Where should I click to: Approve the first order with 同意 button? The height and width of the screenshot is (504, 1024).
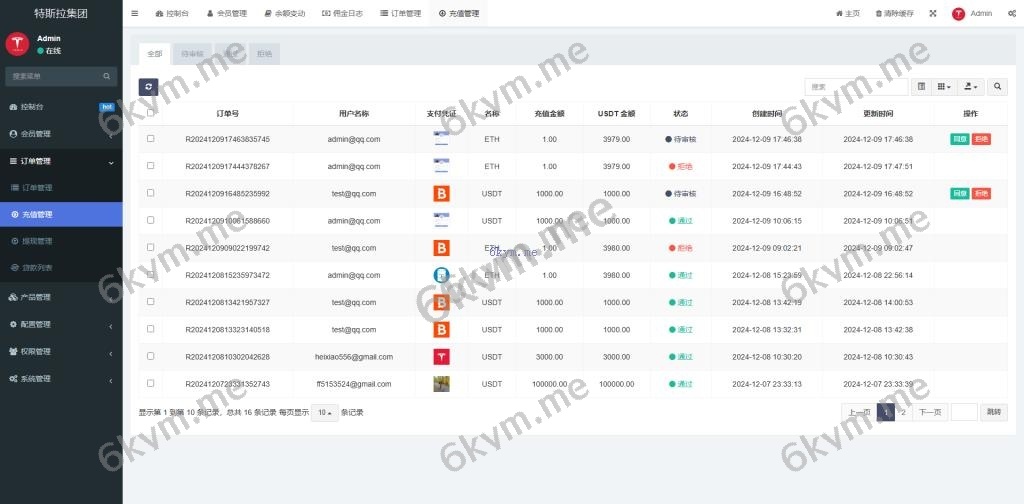[x=959, y=139]
